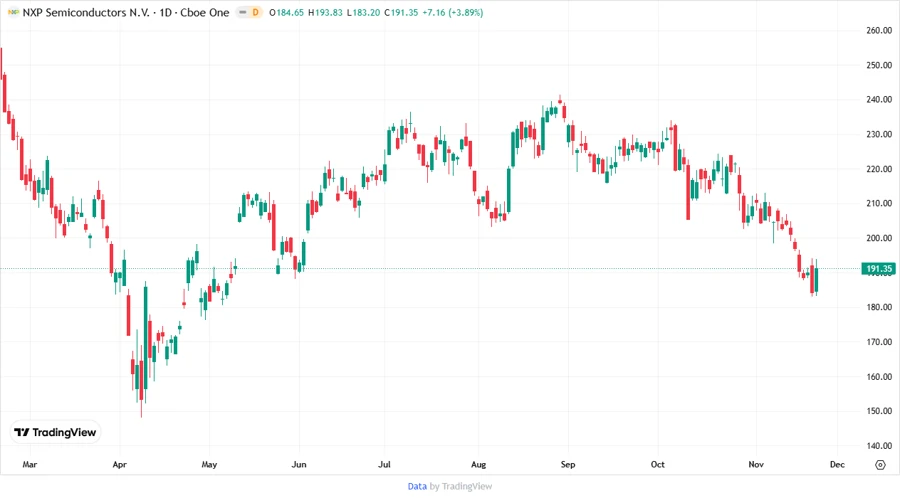Click the May label on time axis
Viewport: 900px width, 498px height.
pos(210,464)
